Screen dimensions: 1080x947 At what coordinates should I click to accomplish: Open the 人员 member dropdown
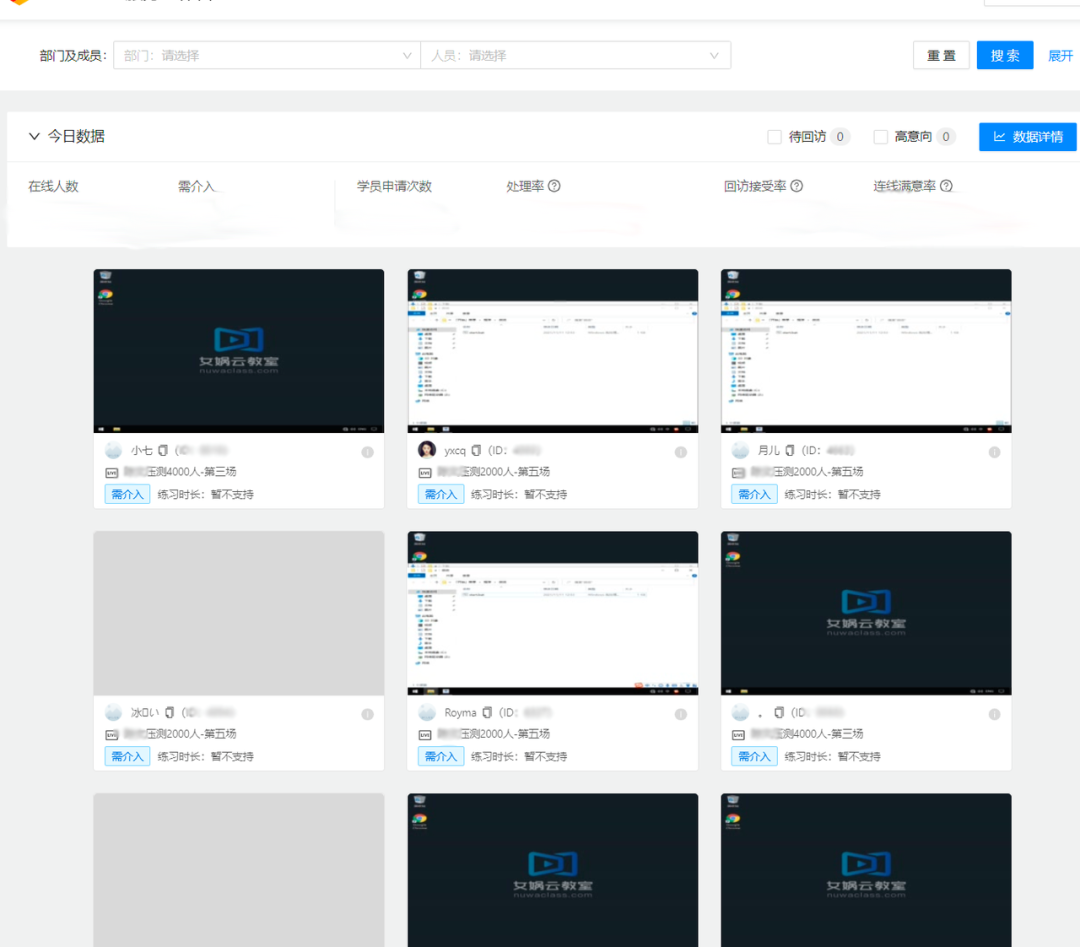point(575,56)
